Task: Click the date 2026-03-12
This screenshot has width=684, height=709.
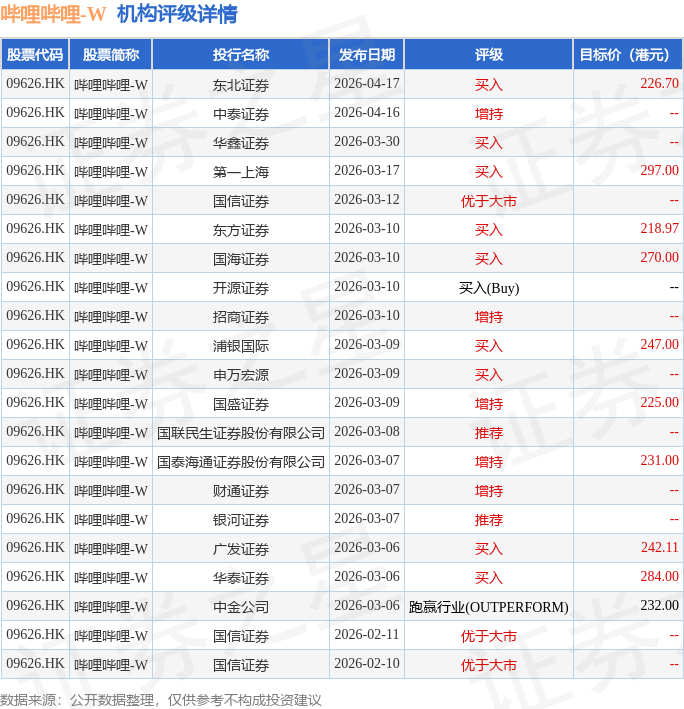Action: point(367,199)
